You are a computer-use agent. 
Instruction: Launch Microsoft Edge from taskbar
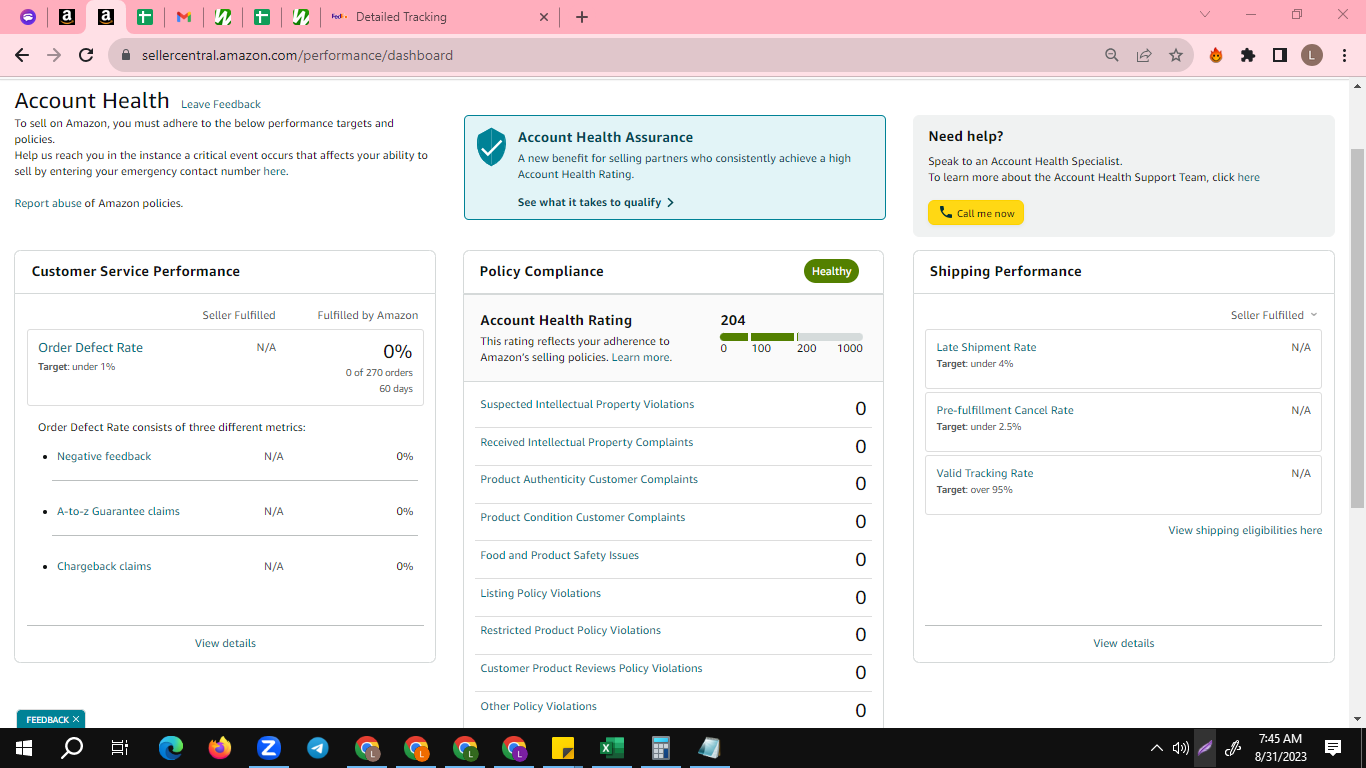click(171, 748)
